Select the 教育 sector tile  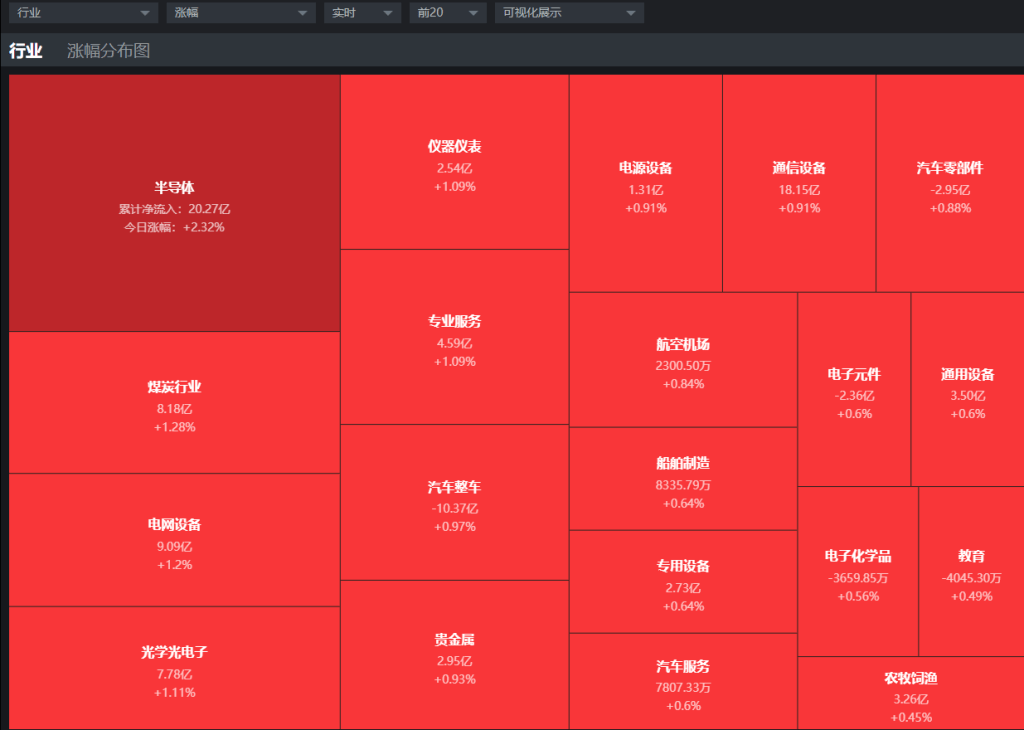[x=971, y=573]
